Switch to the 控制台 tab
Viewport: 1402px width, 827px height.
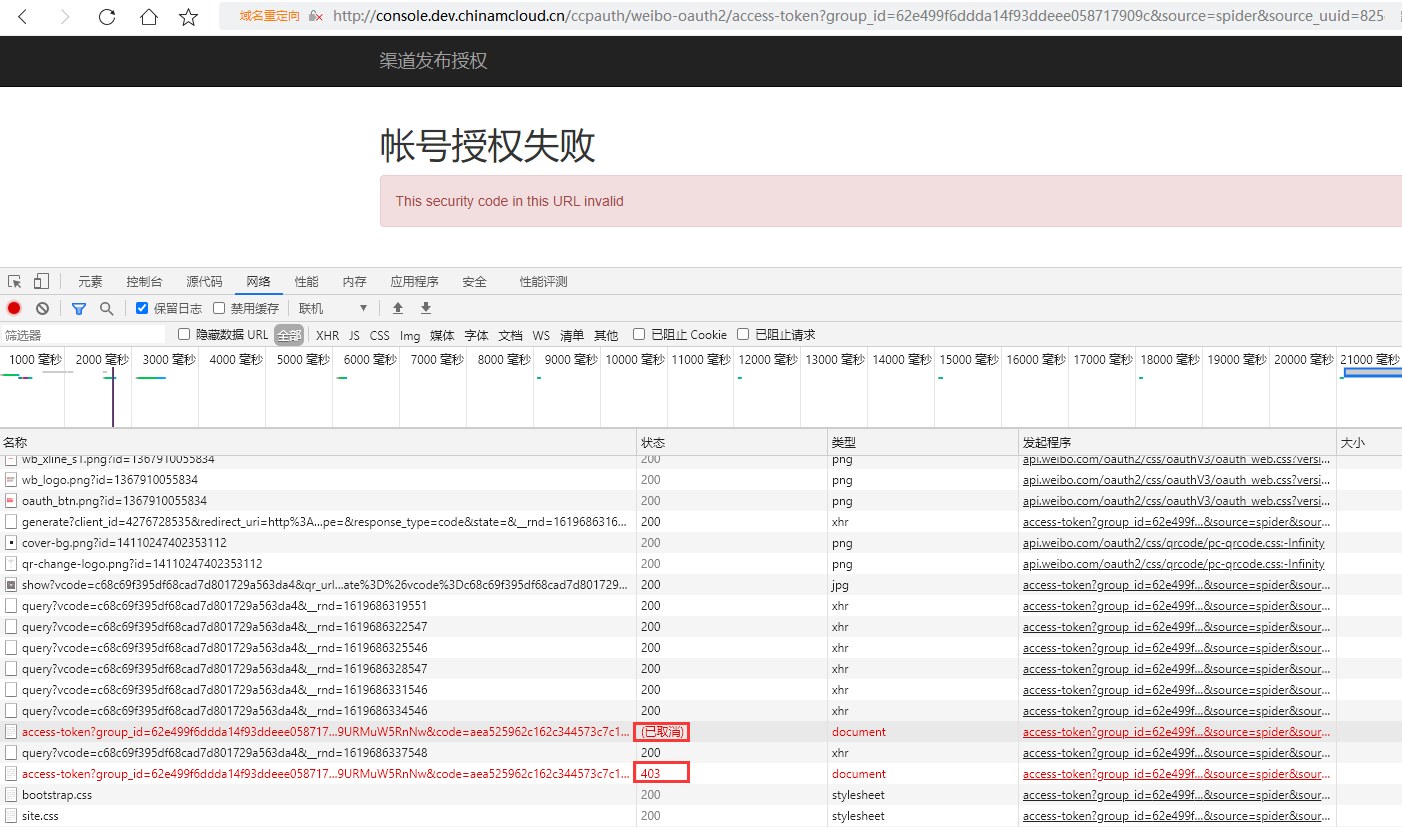(144, 282)
